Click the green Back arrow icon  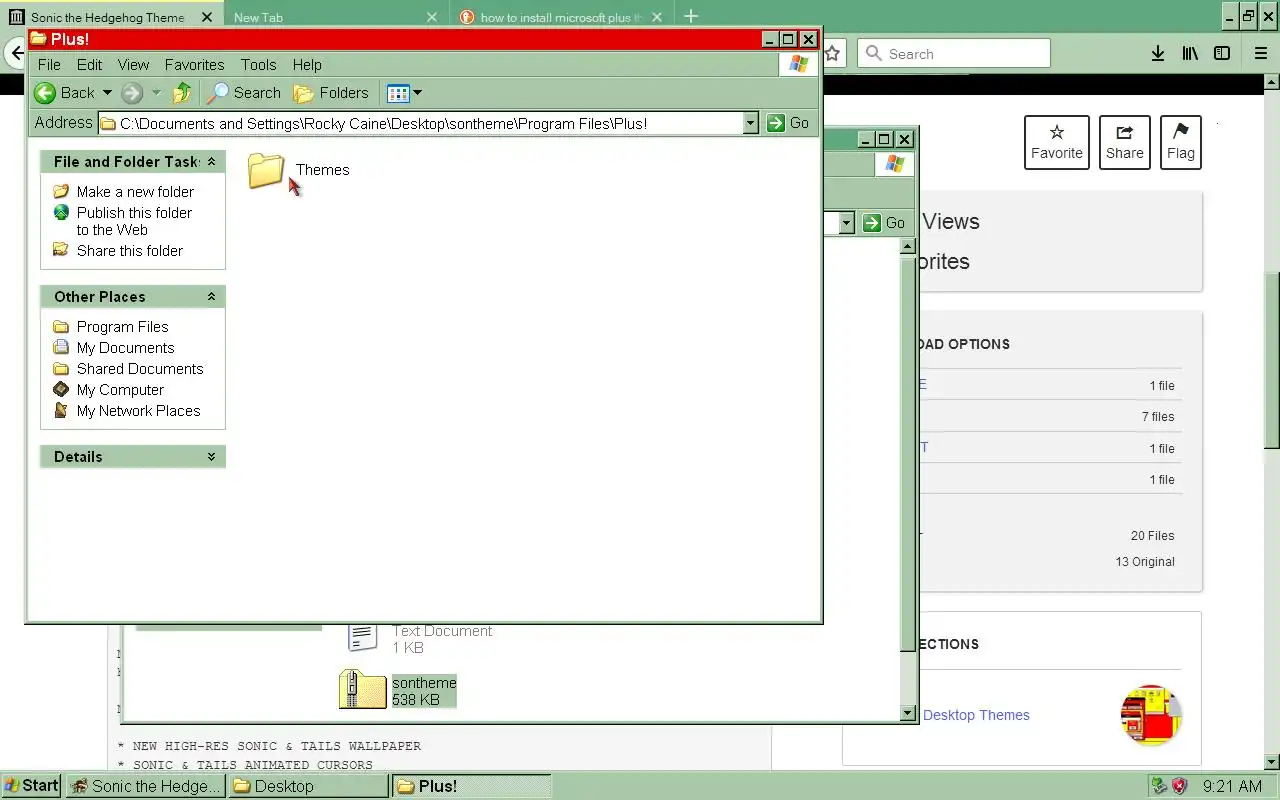45,93
